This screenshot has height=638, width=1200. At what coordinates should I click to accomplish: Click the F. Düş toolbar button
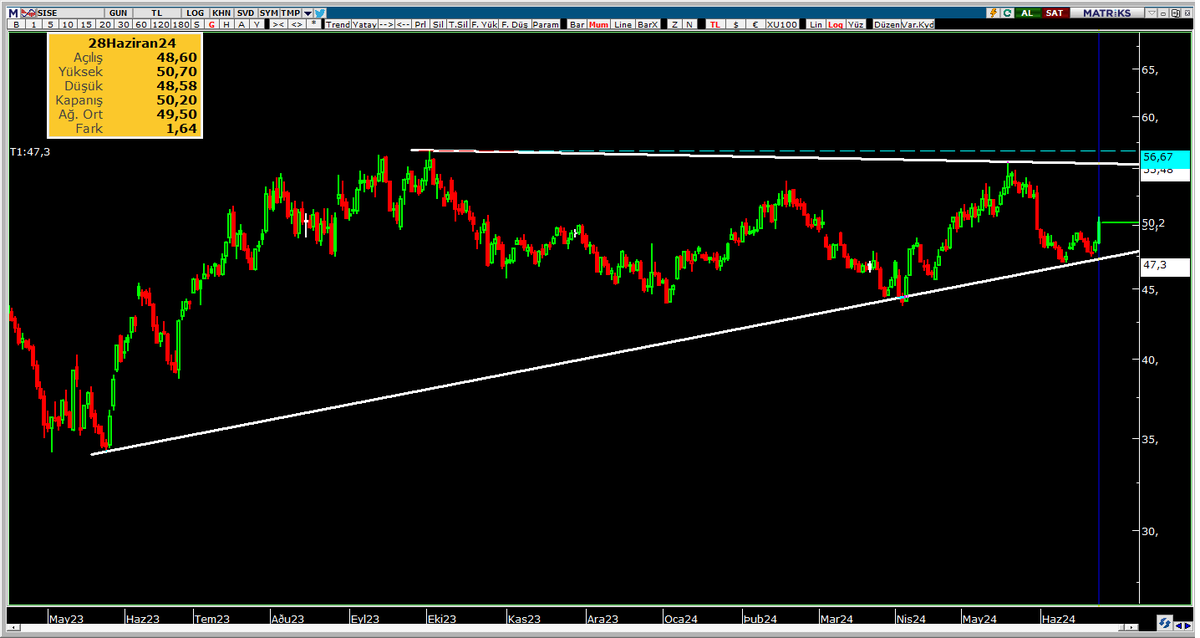point(514,24)
